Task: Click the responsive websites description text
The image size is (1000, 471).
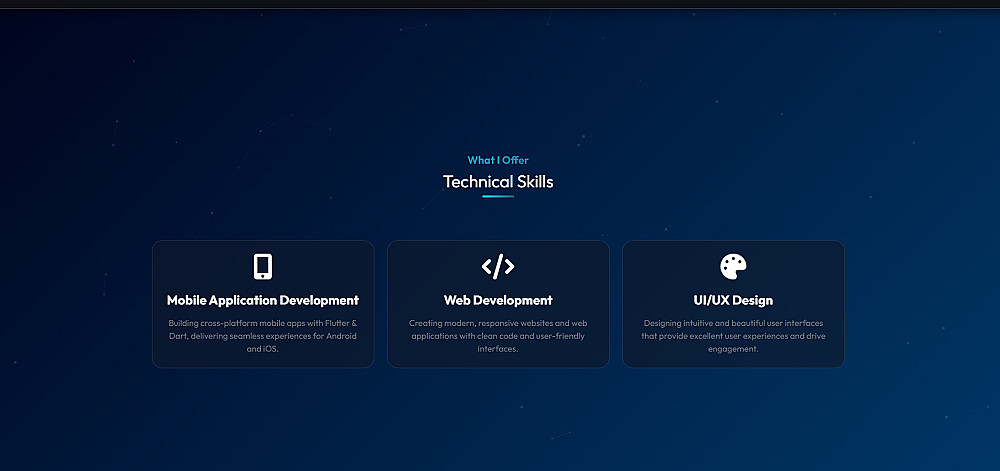Action: (498, 336)
